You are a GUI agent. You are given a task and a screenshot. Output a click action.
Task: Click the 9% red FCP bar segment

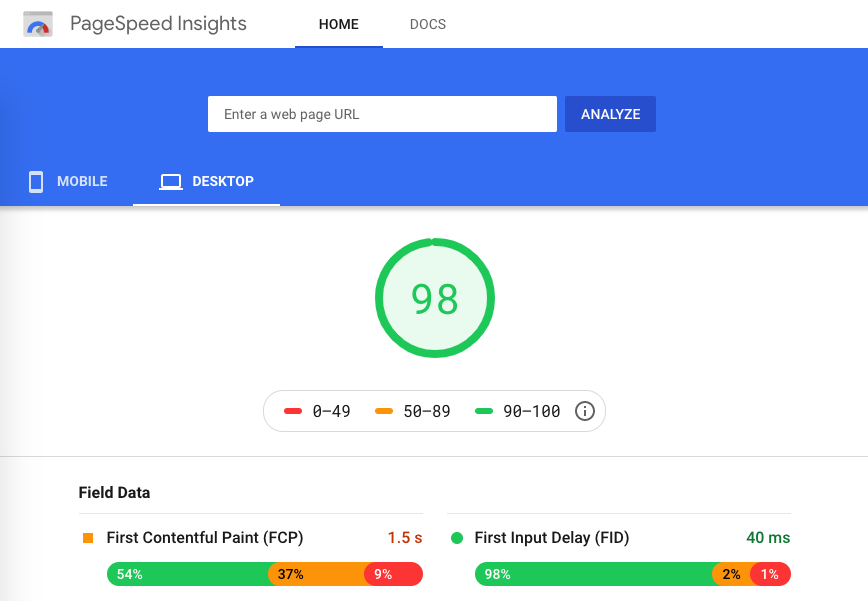pos(394,574)
